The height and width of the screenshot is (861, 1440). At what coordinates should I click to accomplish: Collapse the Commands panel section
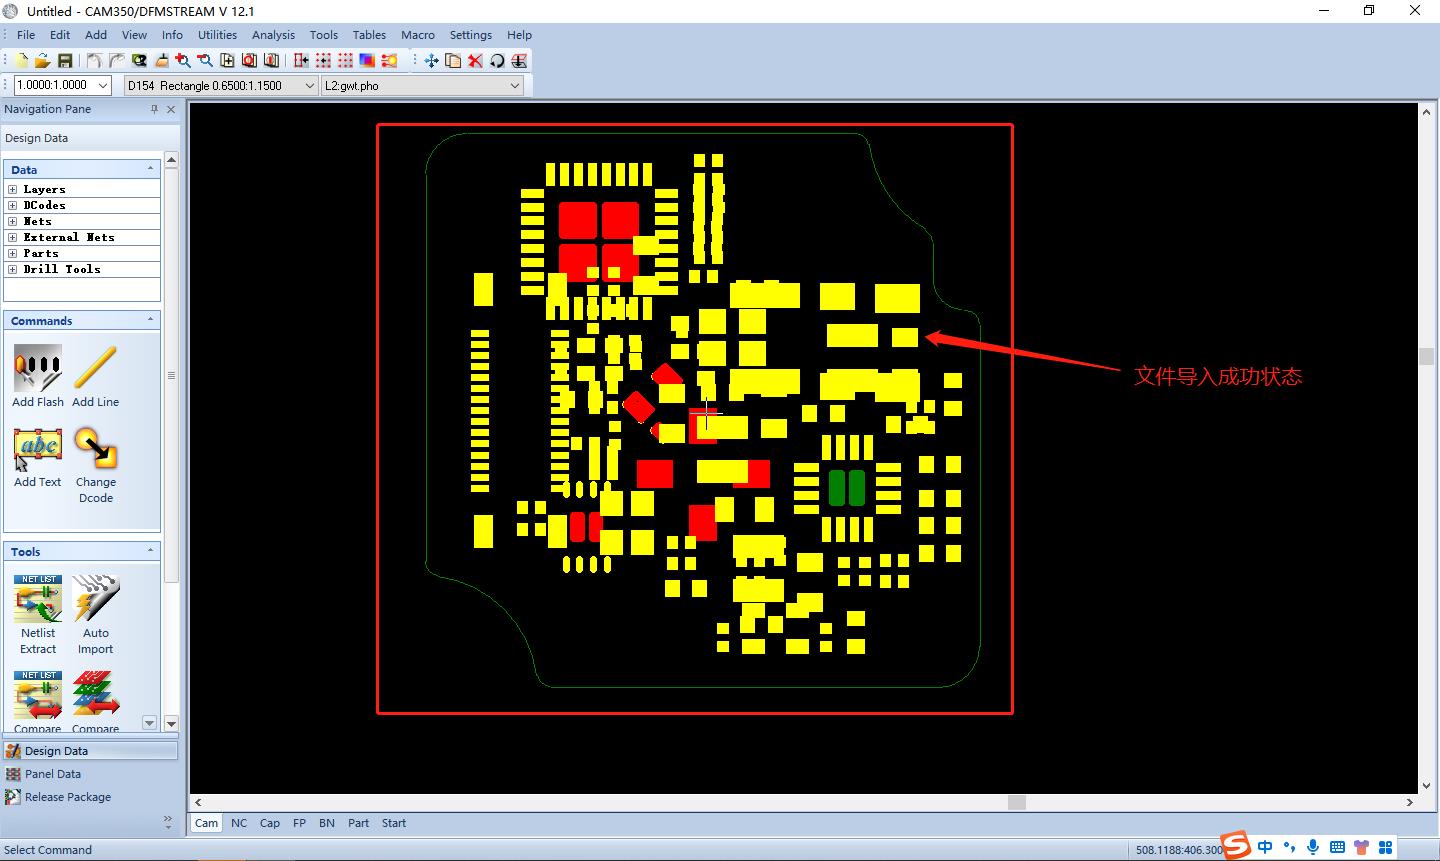[151, 320]
